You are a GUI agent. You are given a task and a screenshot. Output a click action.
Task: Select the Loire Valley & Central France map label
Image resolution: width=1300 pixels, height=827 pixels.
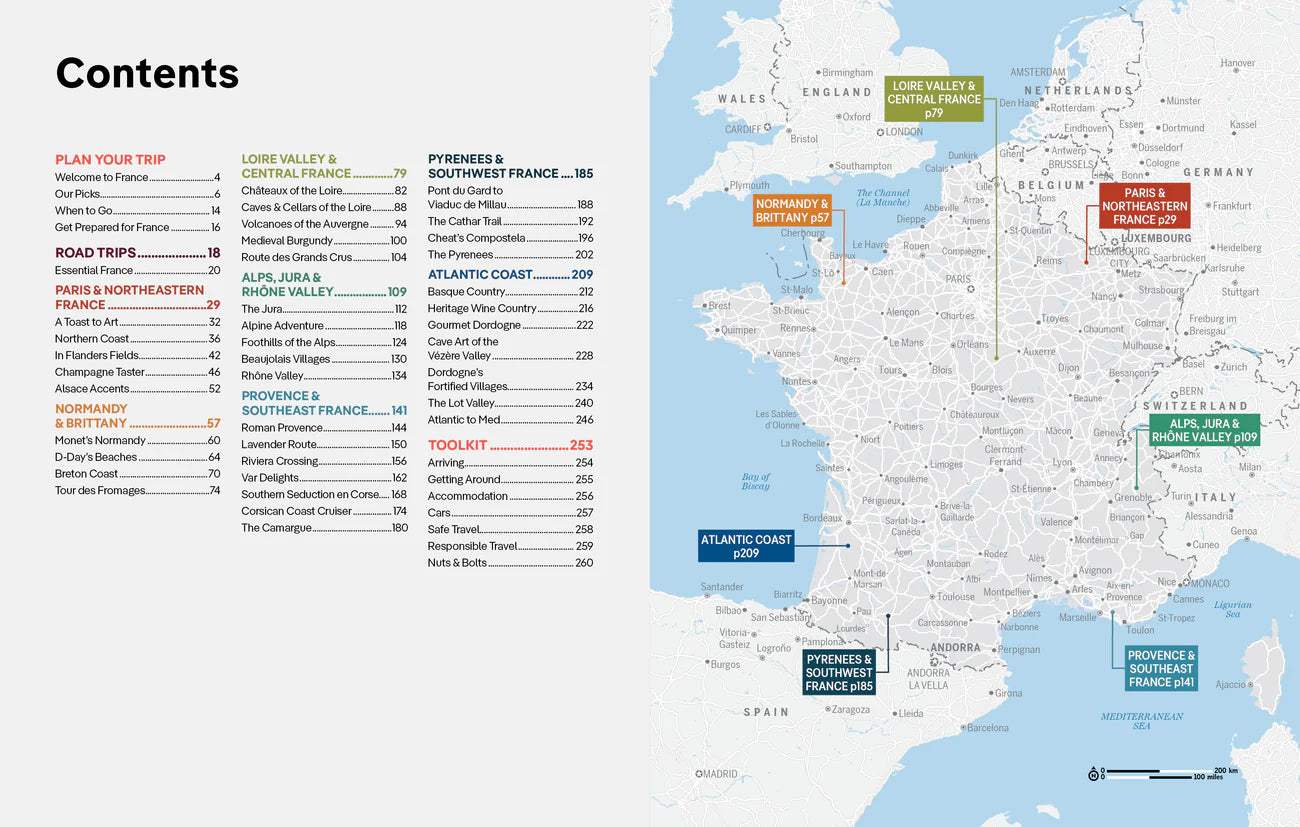(933, 99)
